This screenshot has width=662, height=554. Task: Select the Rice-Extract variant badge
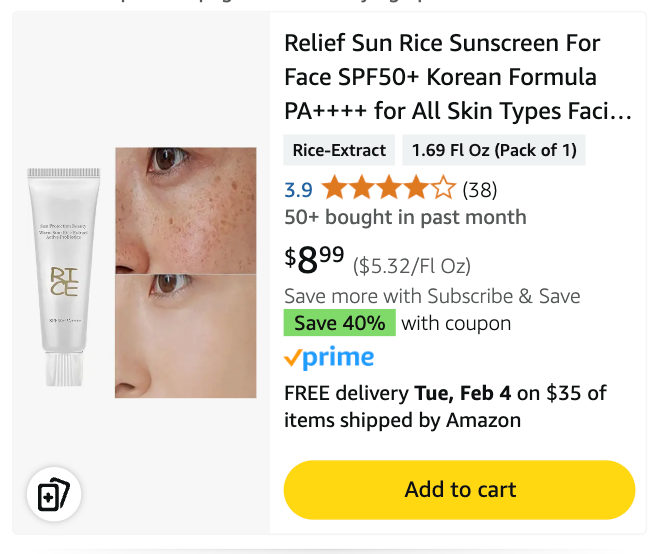pyautogui.click(x=339, y=150)
